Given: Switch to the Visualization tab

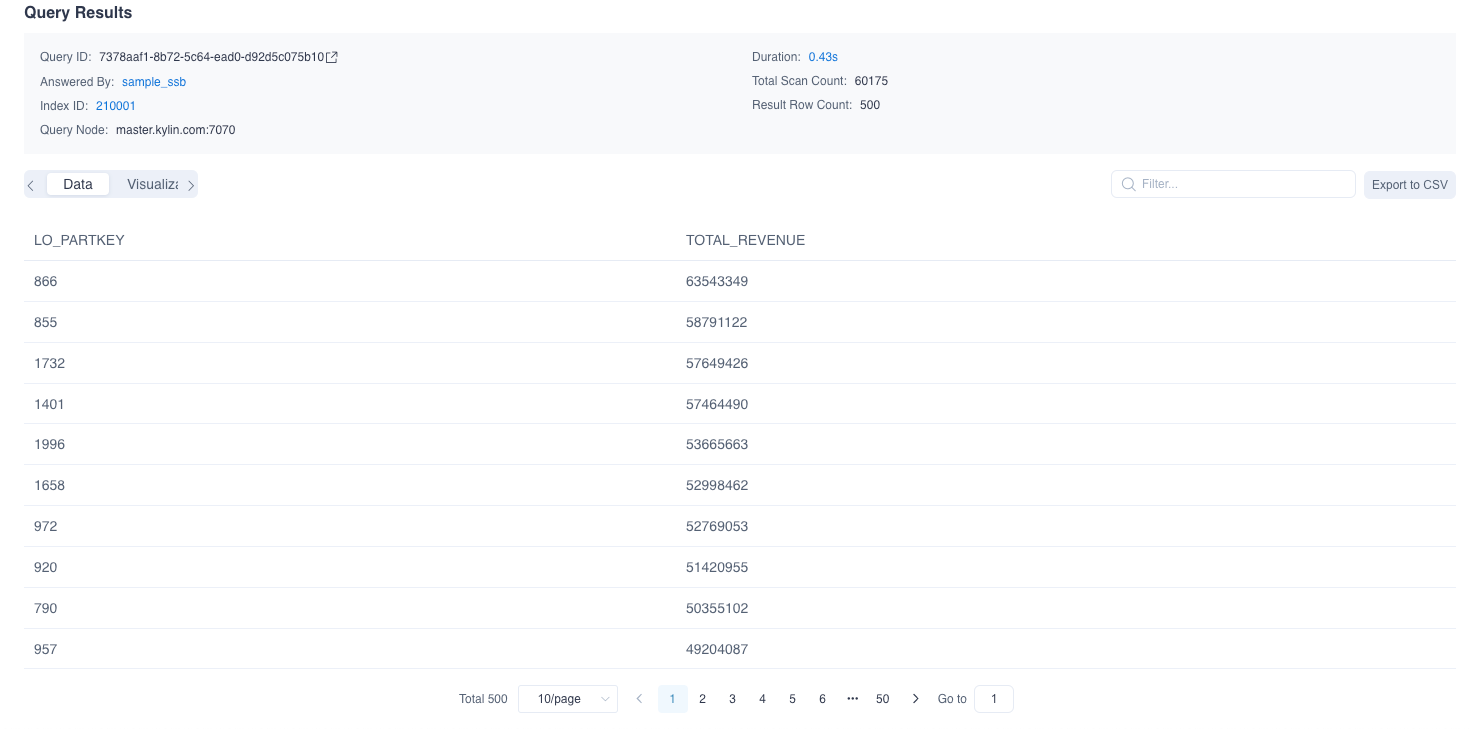Looking at the screenshot, I should tap(152, 184).
